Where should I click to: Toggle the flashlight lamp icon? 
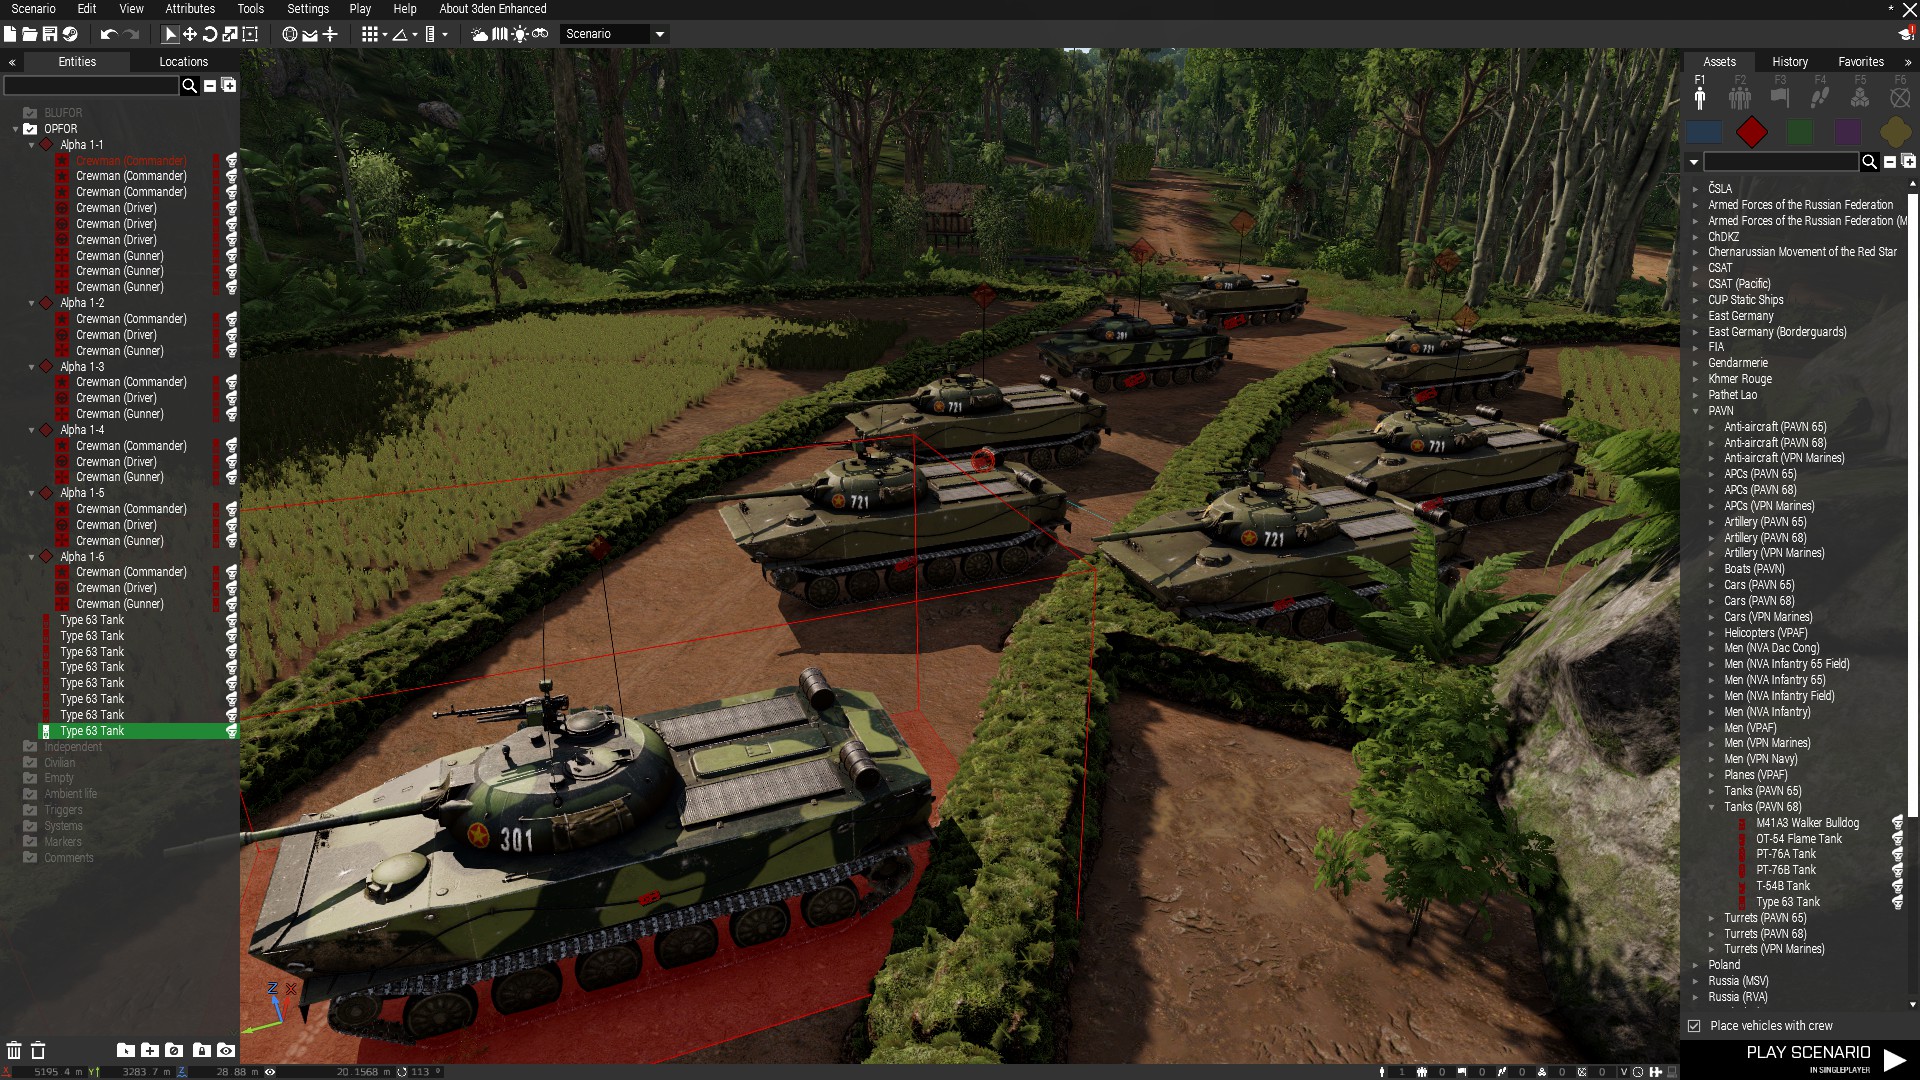pyautogui.click(x=520, y=34)
